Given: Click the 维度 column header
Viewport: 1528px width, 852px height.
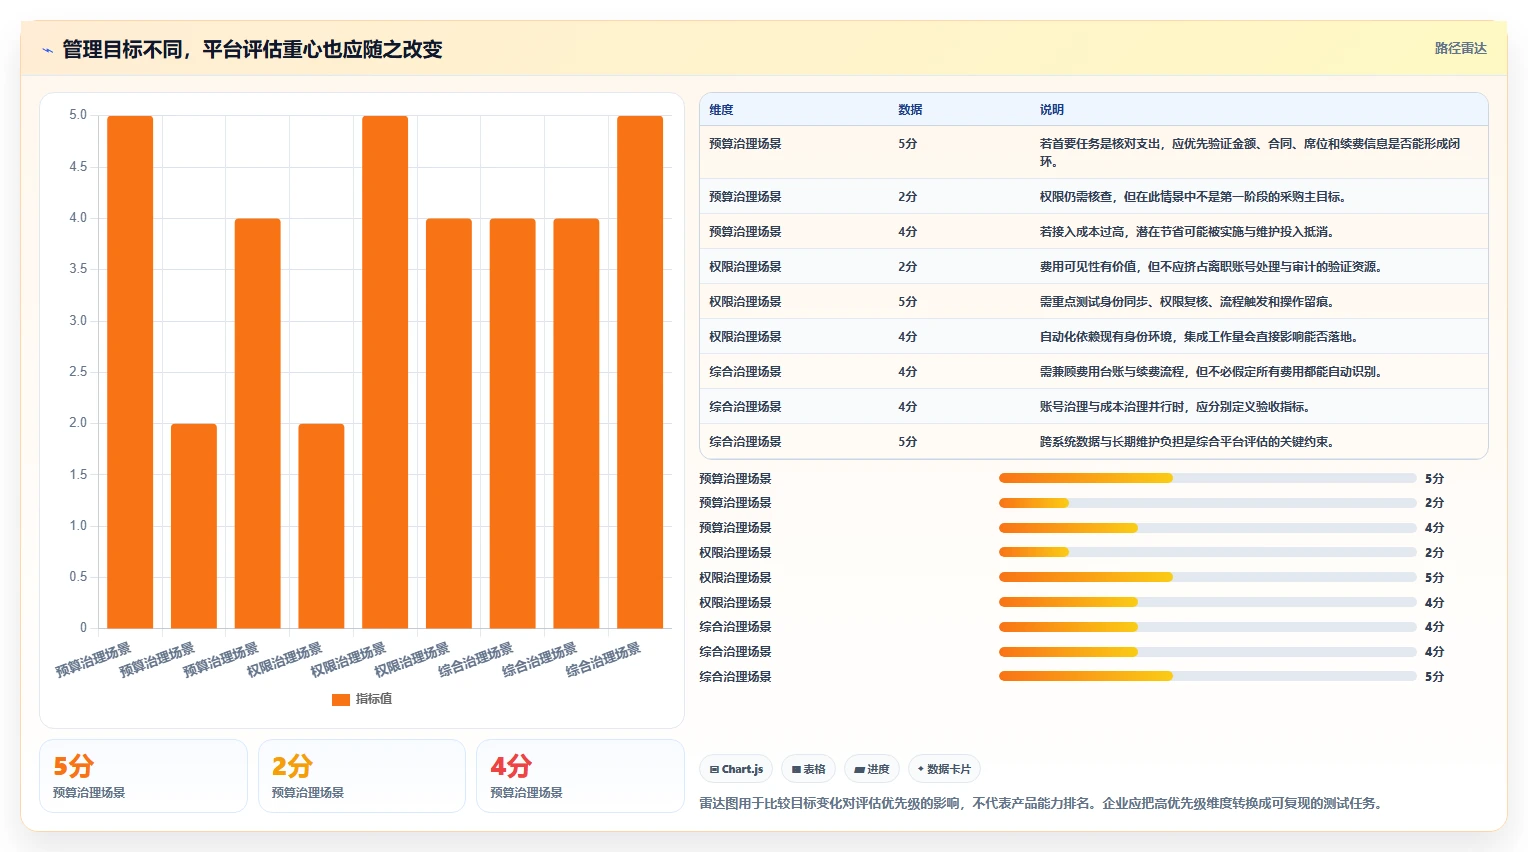Looking at the screenshot, I should pos(721,110).
